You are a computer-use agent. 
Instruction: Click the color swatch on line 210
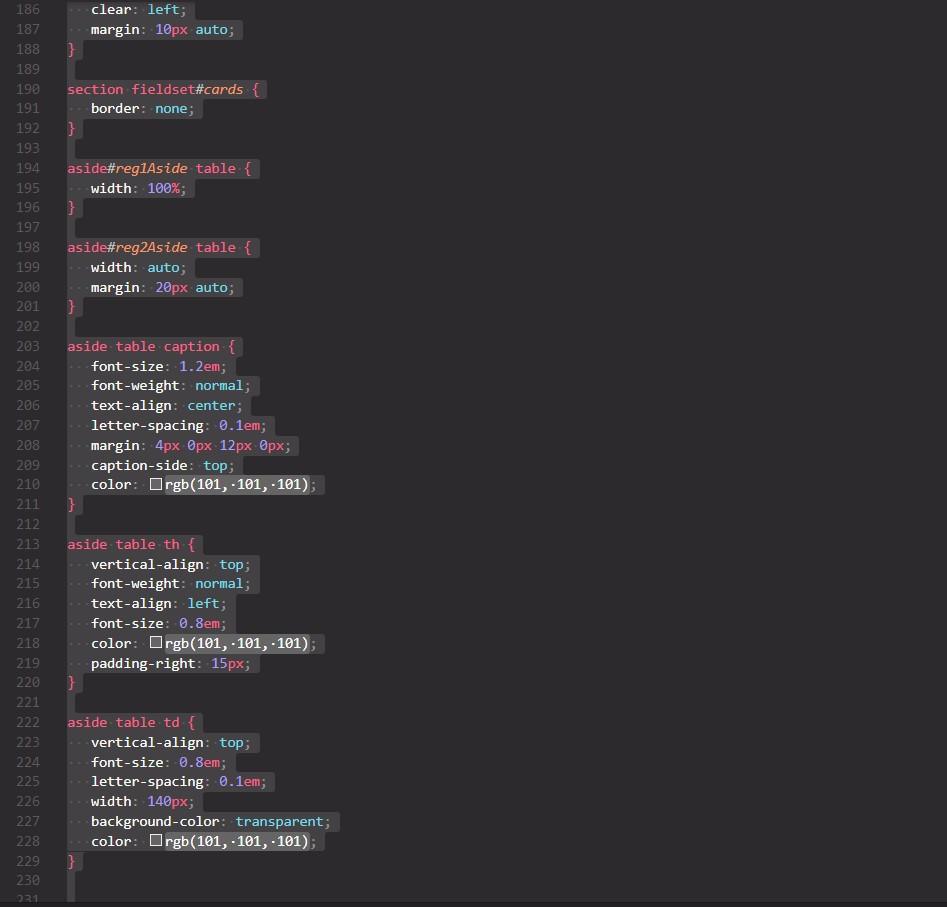point(156,484)
